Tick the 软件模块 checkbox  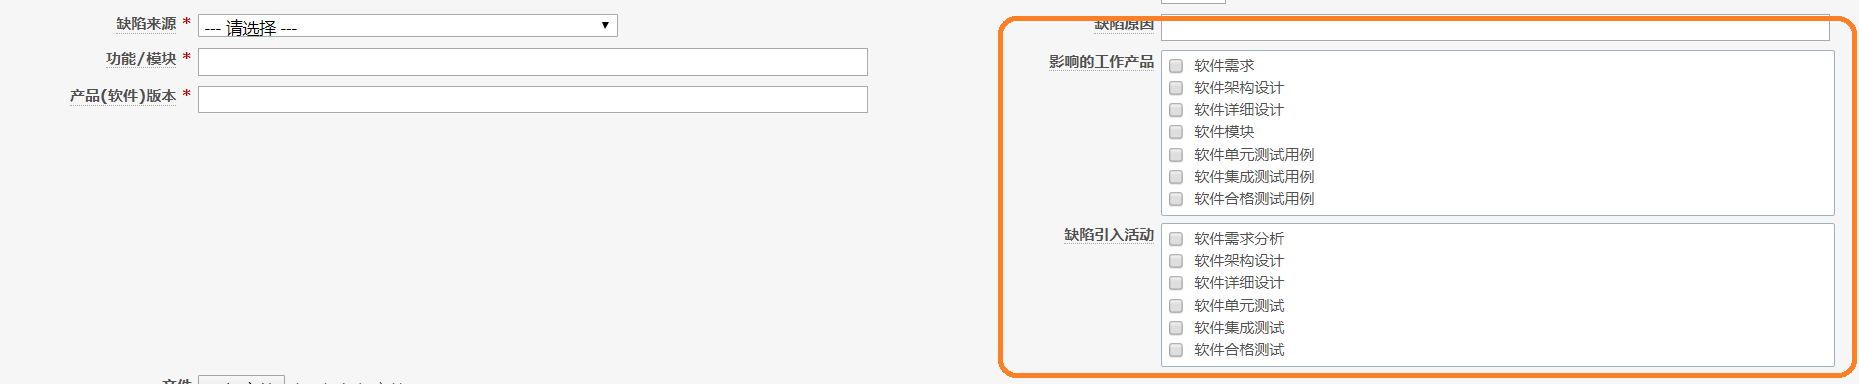coord(1176,132)
